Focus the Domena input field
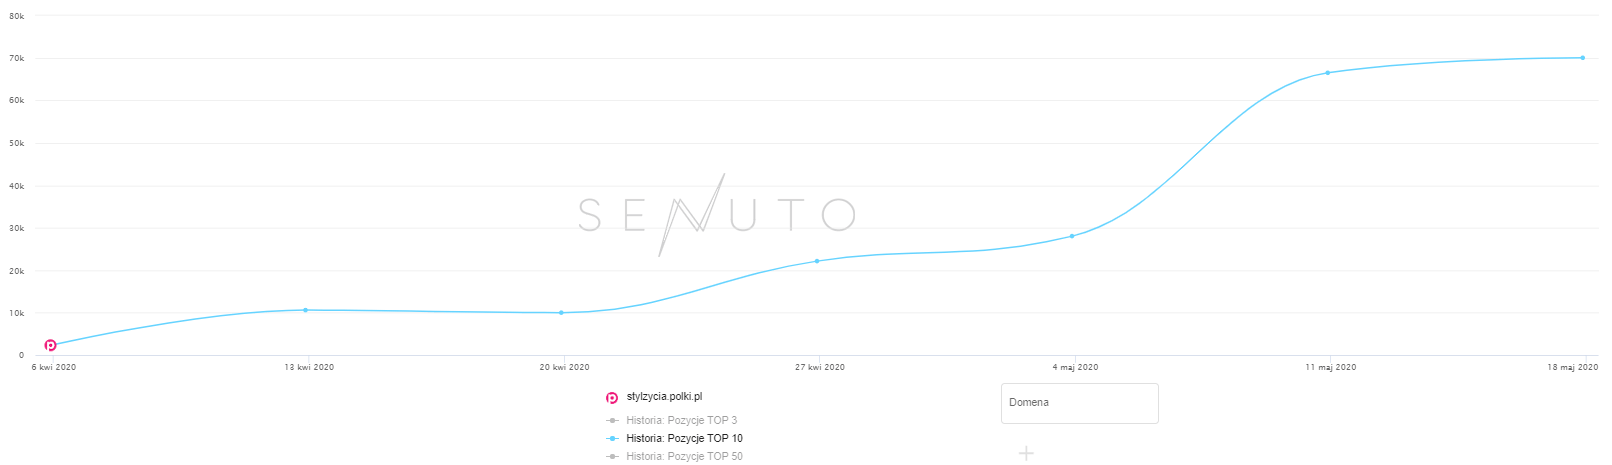Screen dimensions: 1612x465 point(1079,403)
